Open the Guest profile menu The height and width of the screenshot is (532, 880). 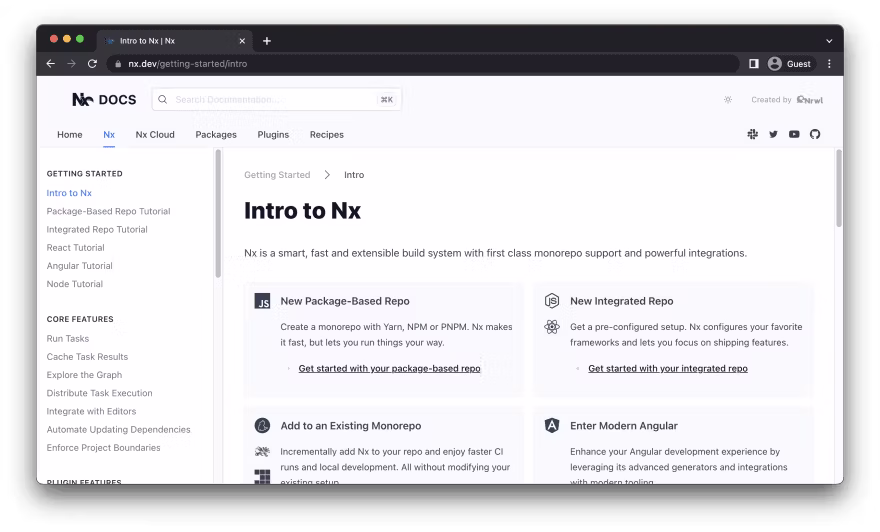point(790,63)
